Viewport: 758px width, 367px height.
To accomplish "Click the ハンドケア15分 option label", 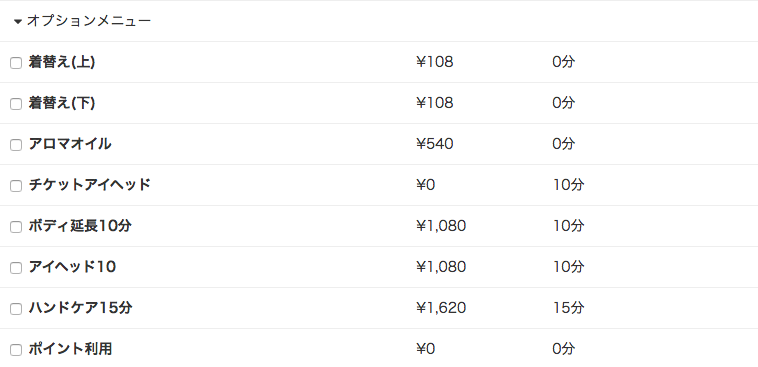I will pos(80,308).
